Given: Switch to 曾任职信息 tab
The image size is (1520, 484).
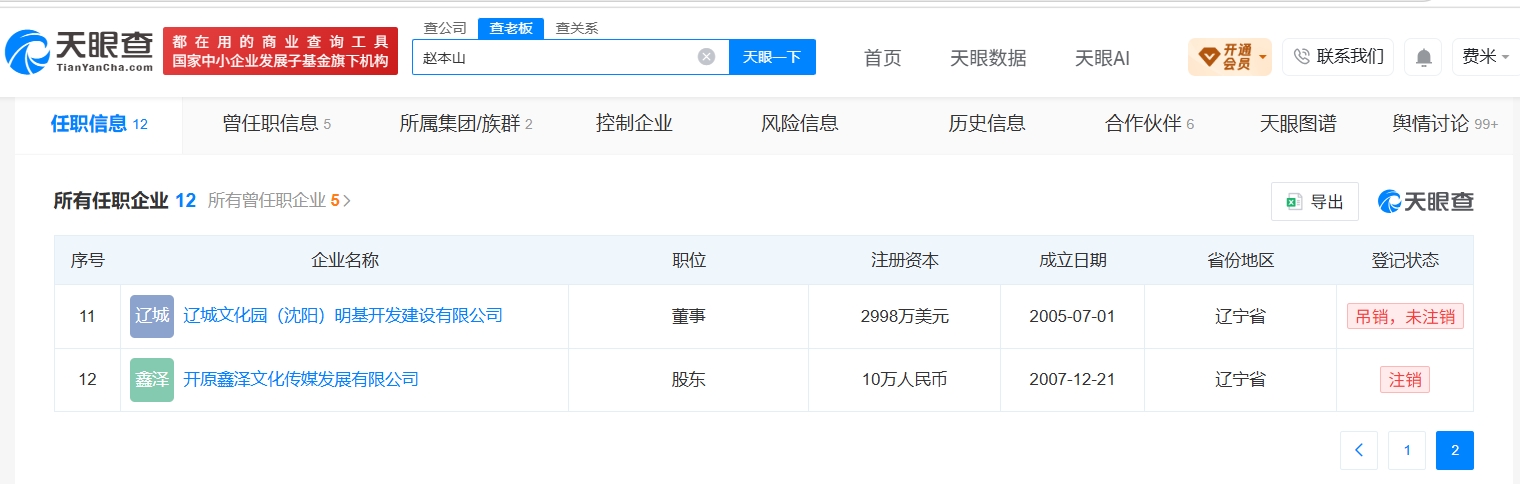Looking at the screenshot, I should (x=276, y=124).
